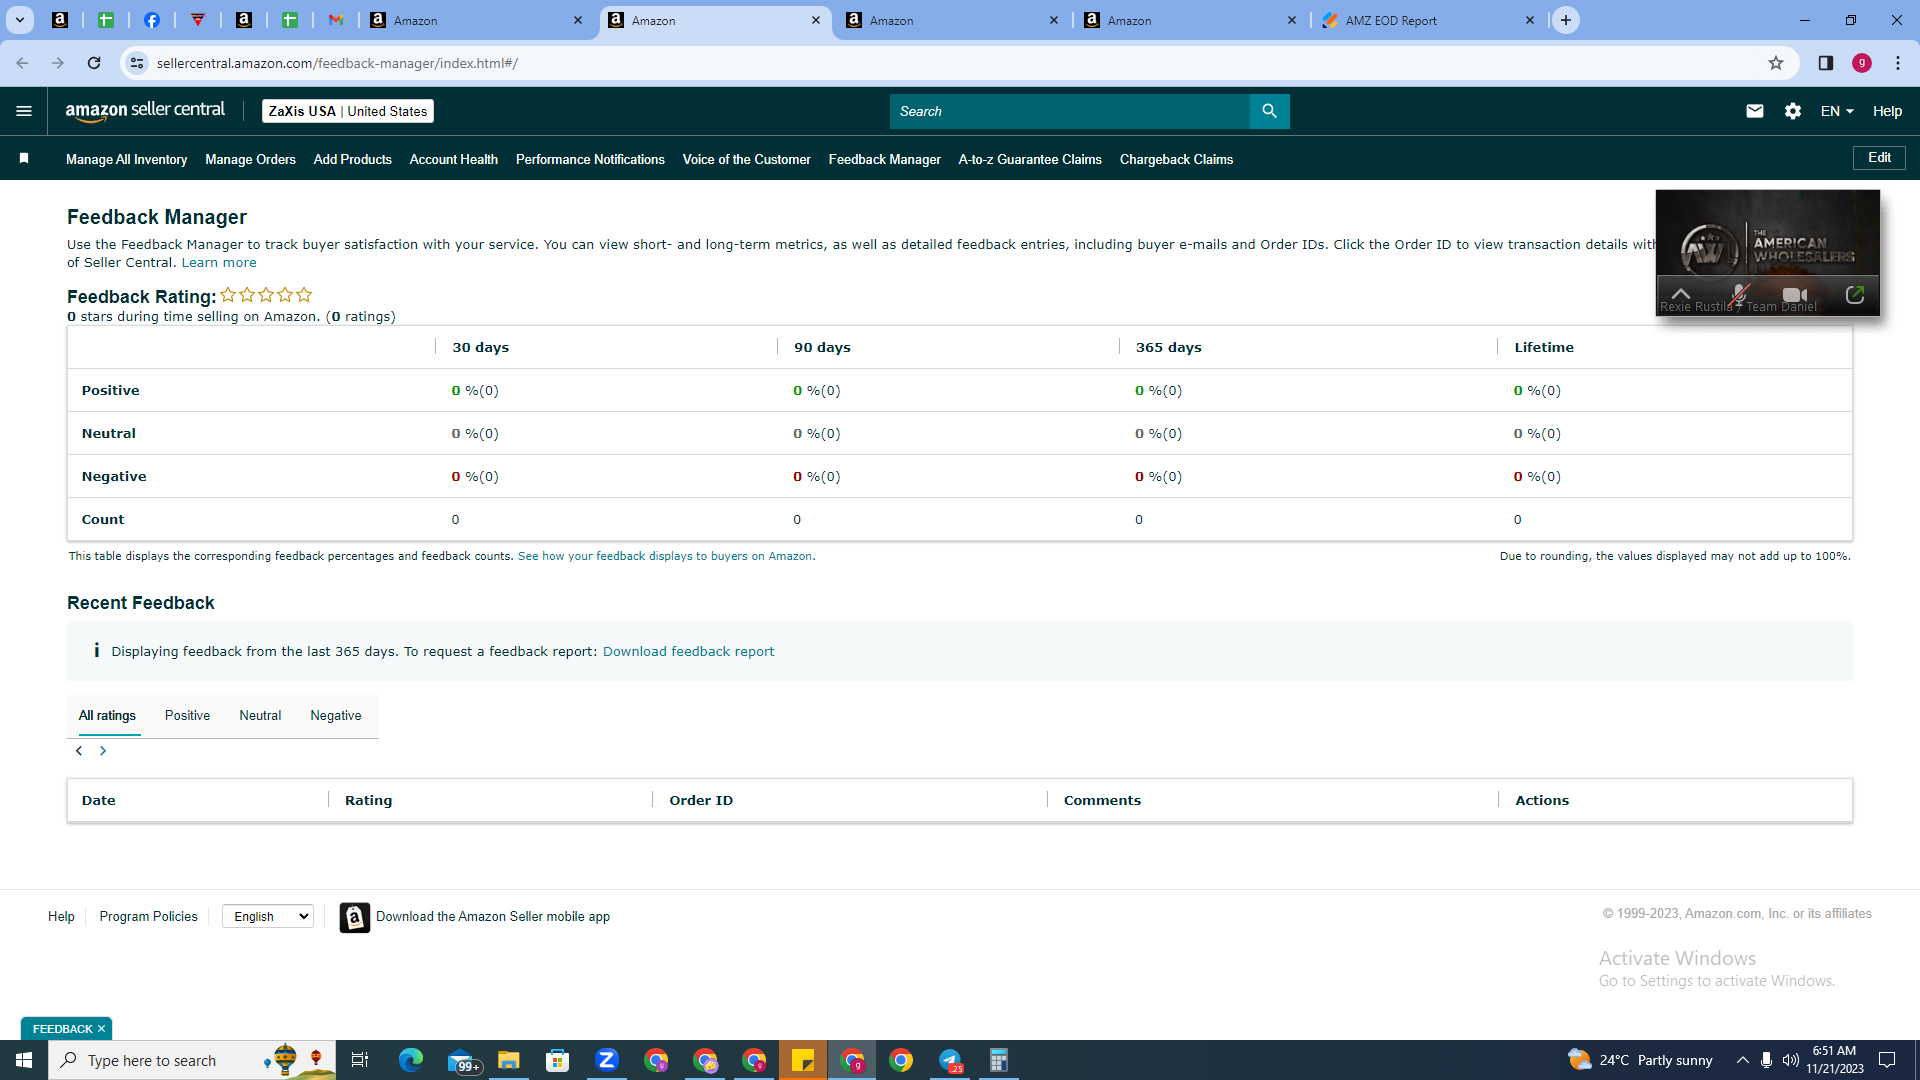Select the All ratings tab

click(107, 716)
